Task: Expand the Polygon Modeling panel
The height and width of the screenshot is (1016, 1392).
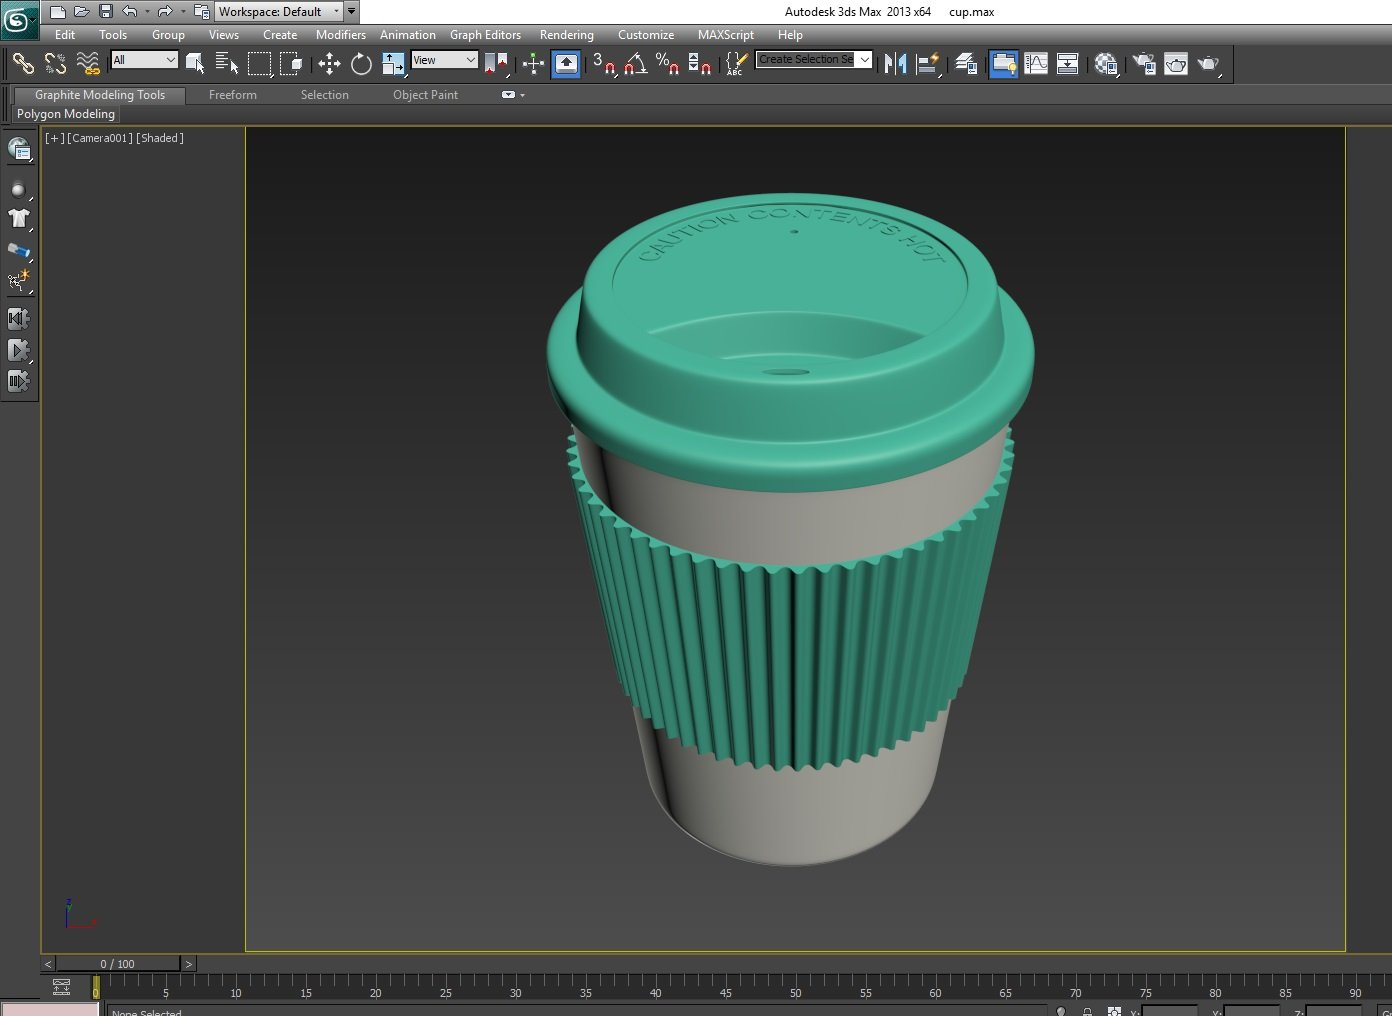Action: coord(64,114)
